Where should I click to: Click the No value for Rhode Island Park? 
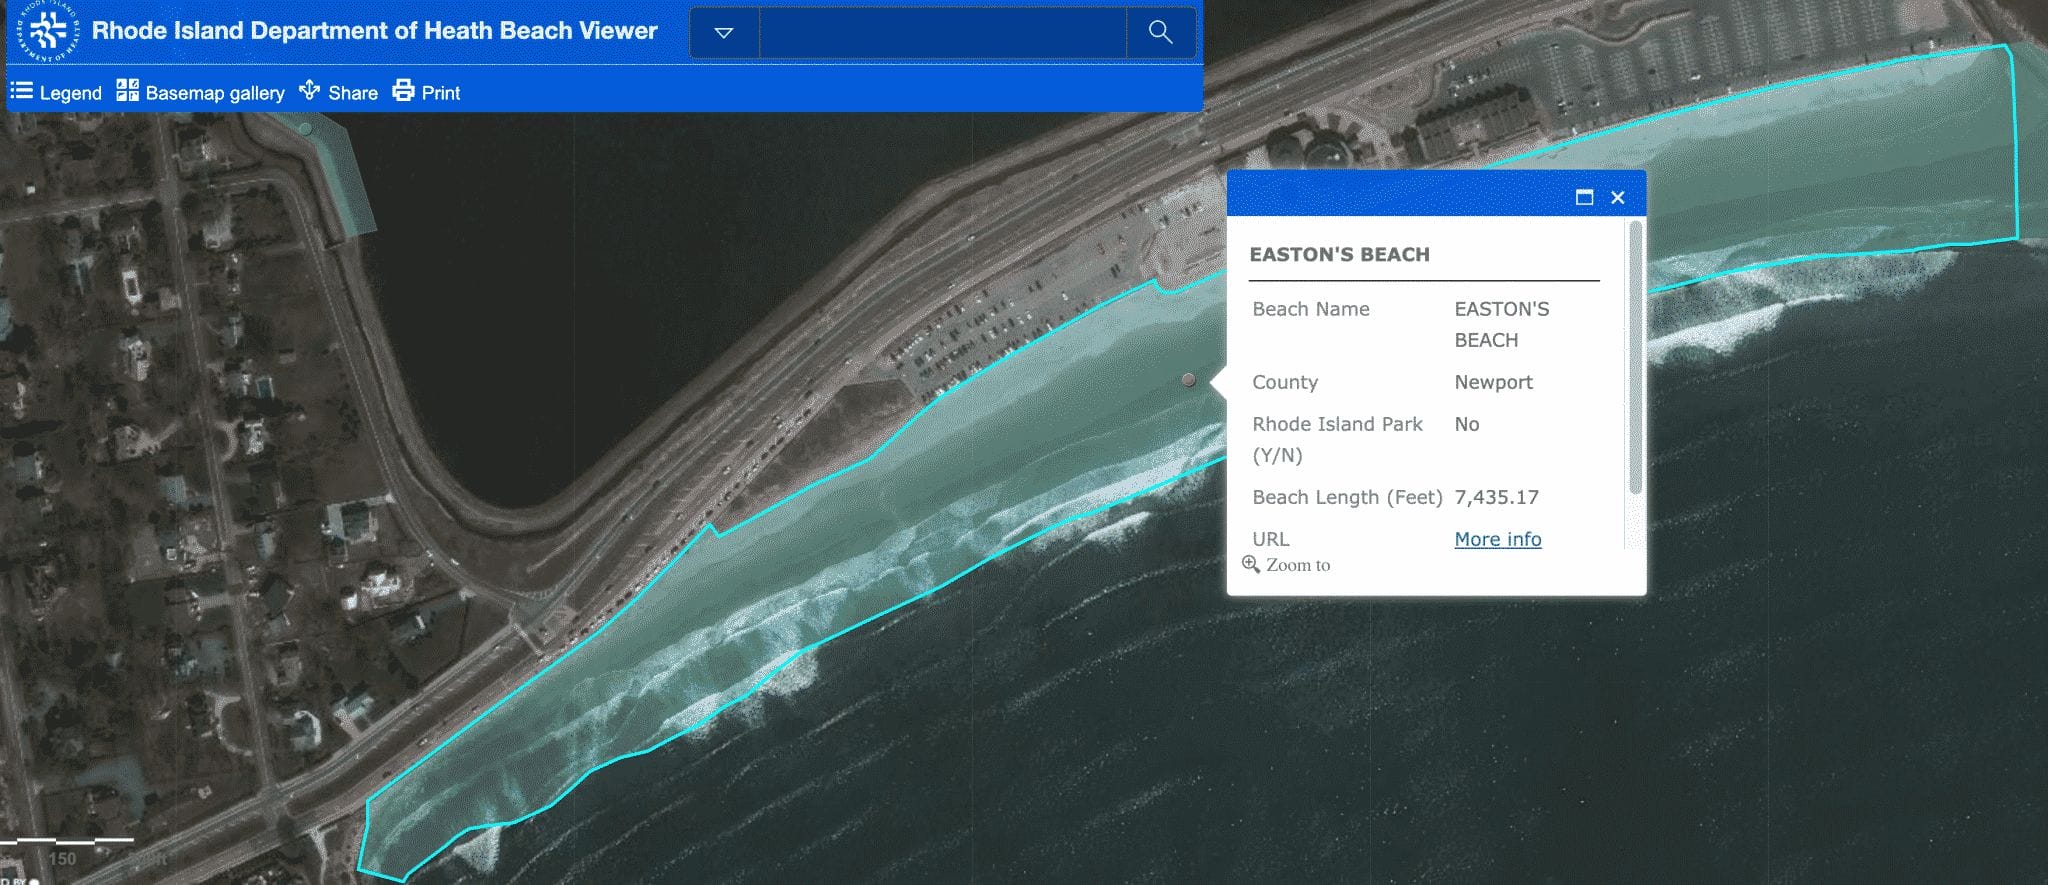[x=1466, y=424]
